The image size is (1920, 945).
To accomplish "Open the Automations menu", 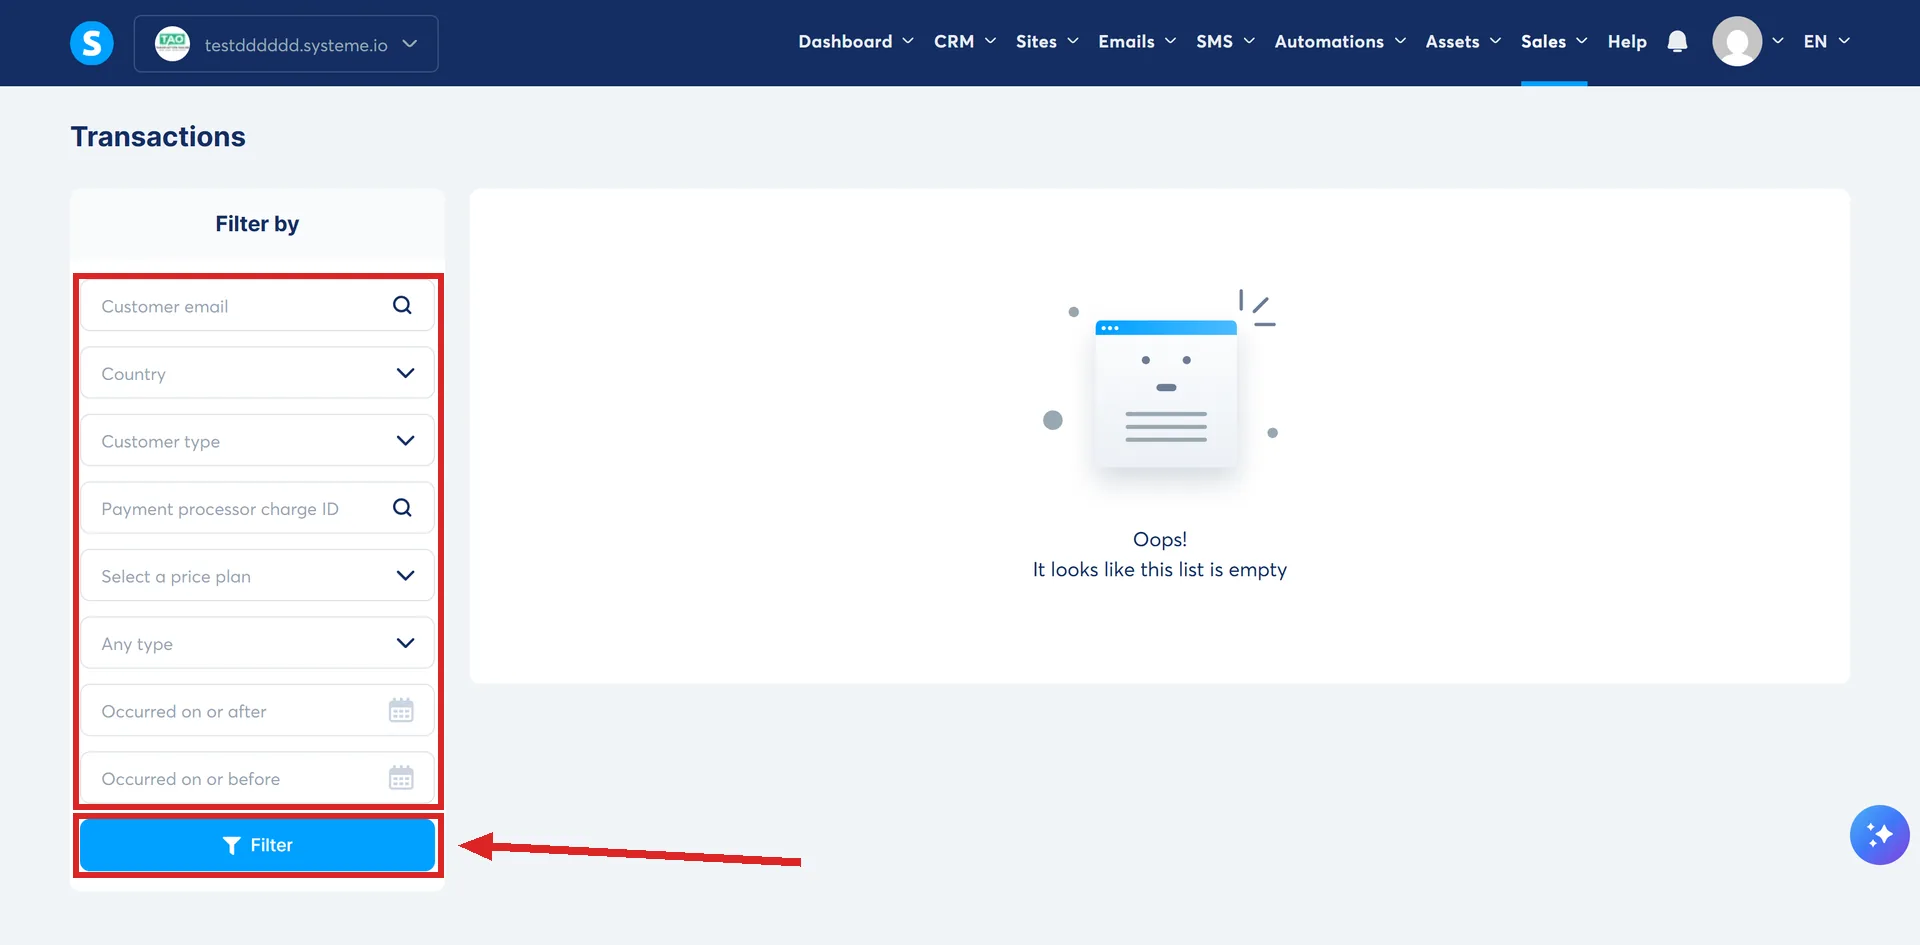I will tap(1340, 42).
